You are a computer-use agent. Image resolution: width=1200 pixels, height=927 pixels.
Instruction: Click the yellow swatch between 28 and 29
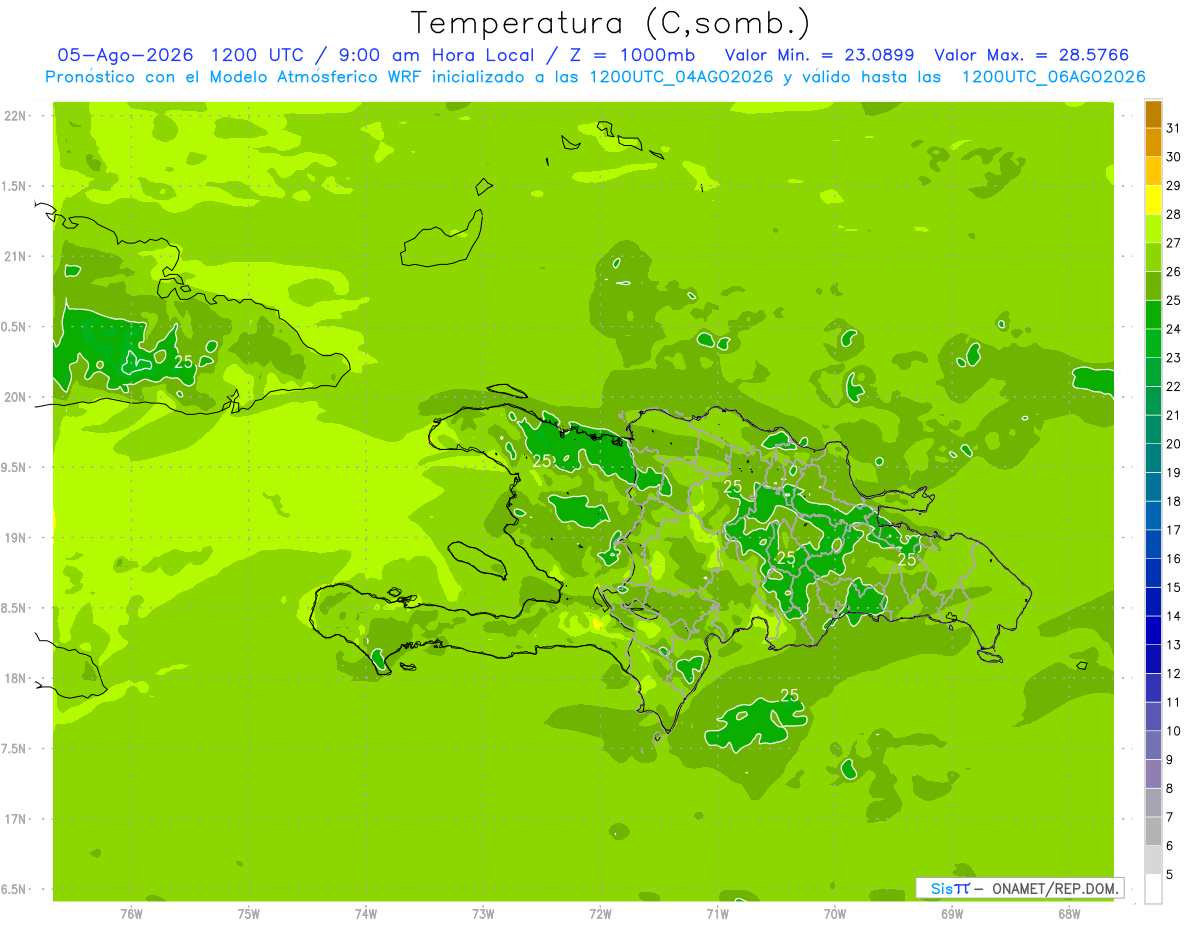(1153, 200)
